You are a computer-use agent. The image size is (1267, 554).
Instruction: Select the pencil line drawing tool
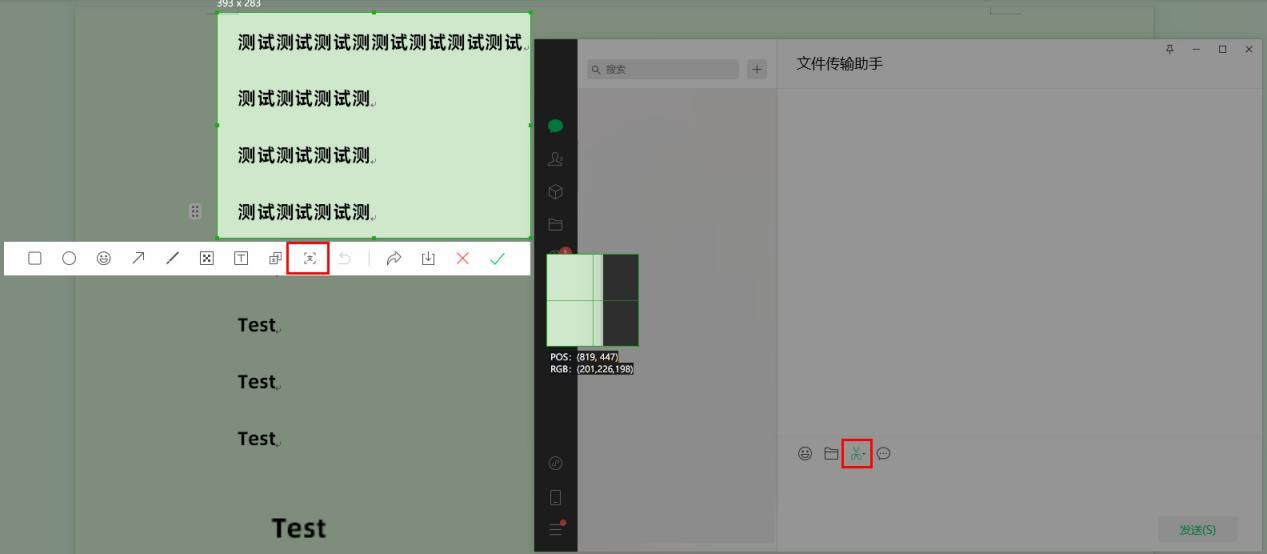point(172,258)
